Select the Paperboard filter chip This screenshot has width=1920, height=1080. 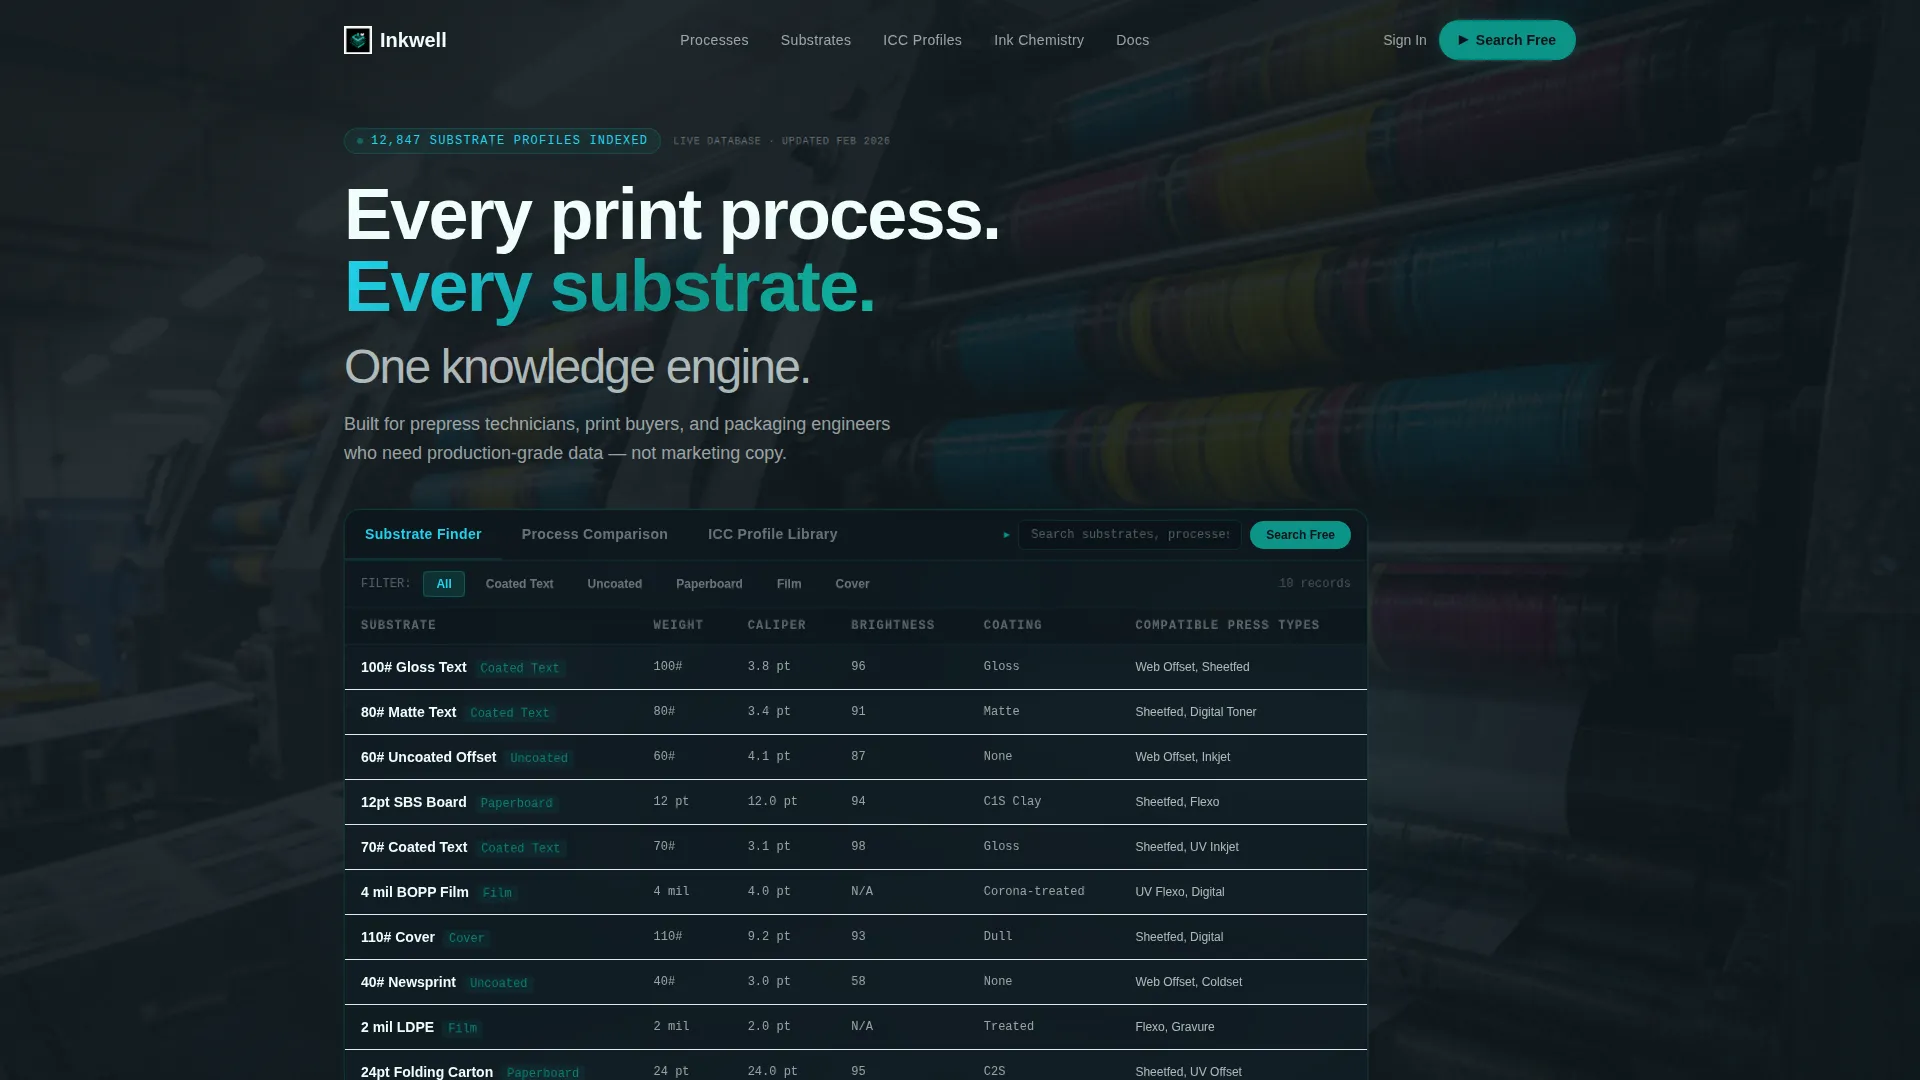709,584
